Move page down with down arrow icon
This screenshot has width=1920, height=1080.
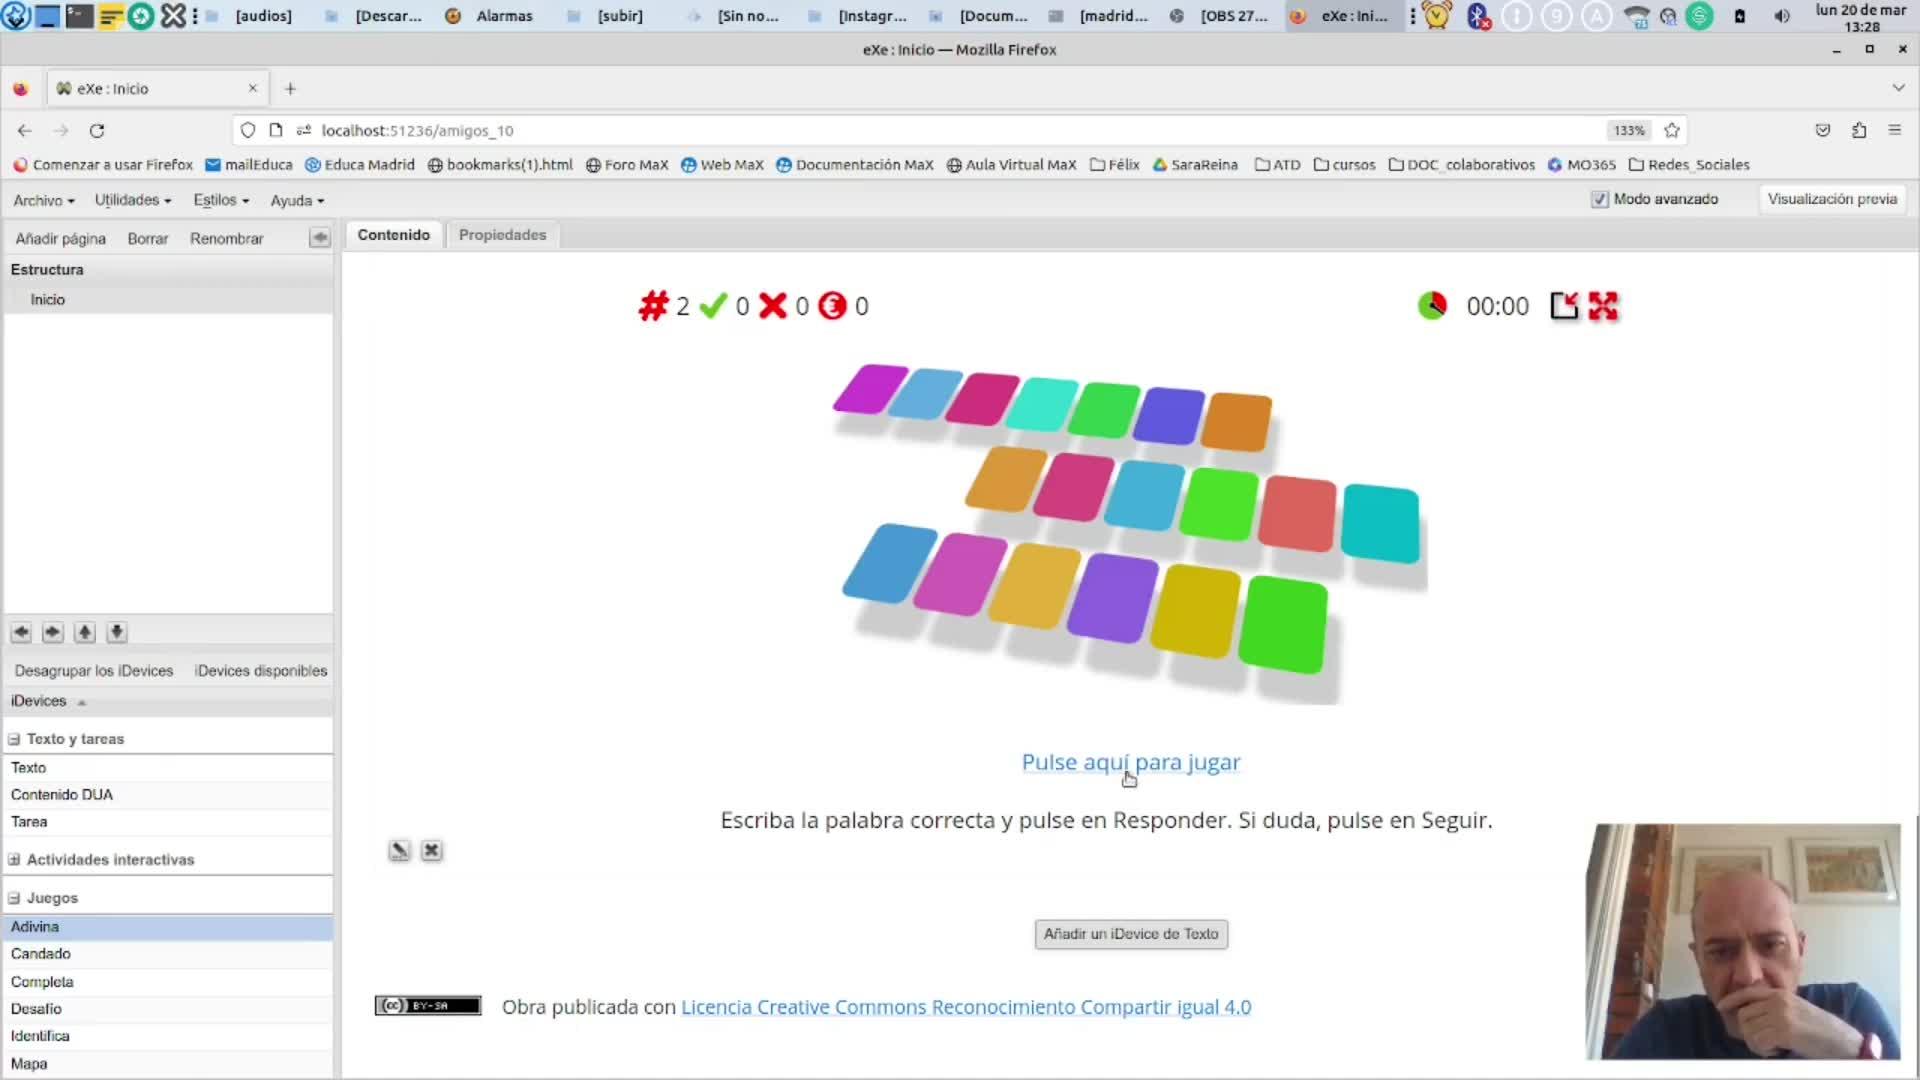click(x=117, y=632)
